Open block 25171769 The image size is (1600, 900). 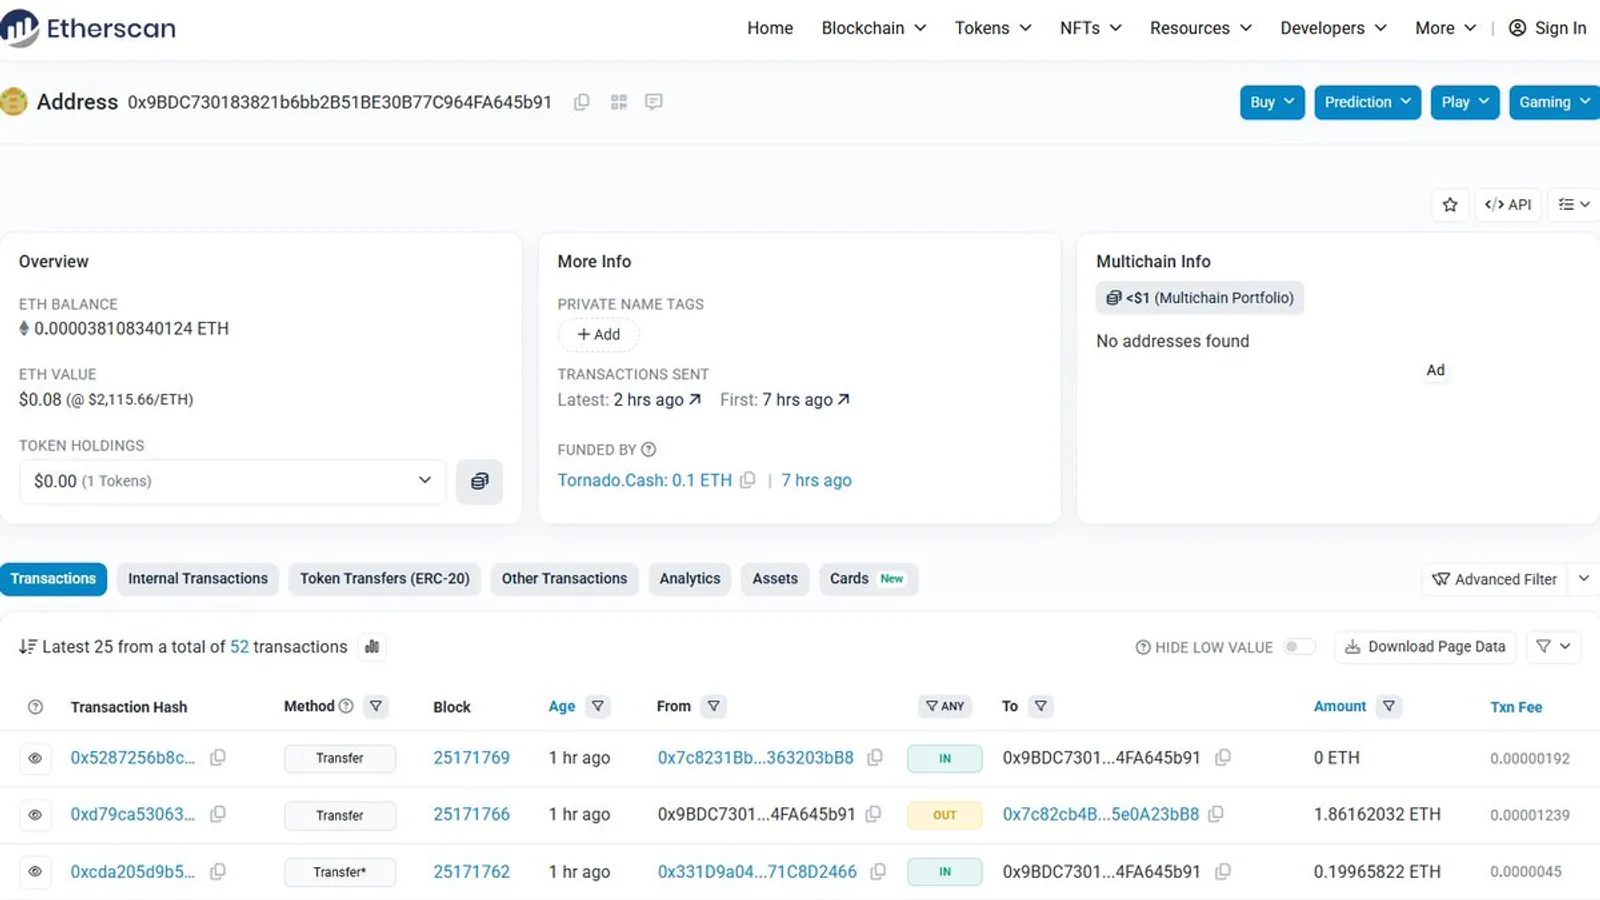pos(471,758)
